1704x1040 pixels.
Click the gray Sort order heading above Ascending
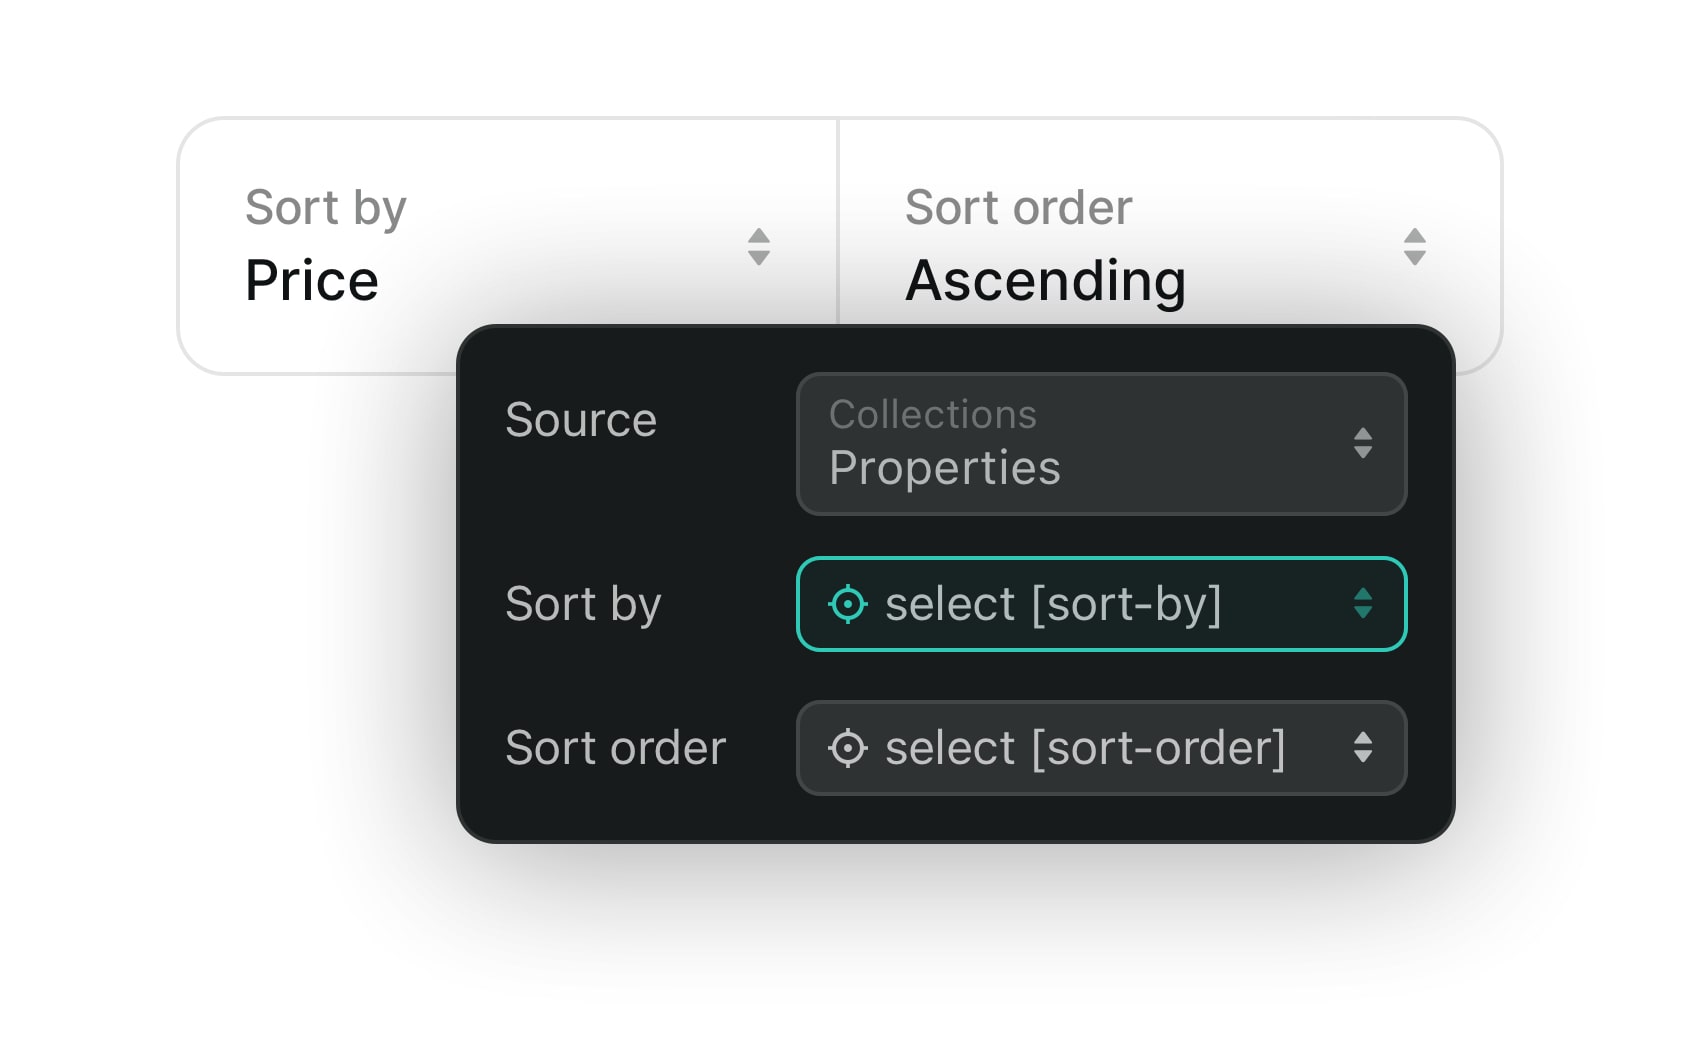(x=1018, y=208)
